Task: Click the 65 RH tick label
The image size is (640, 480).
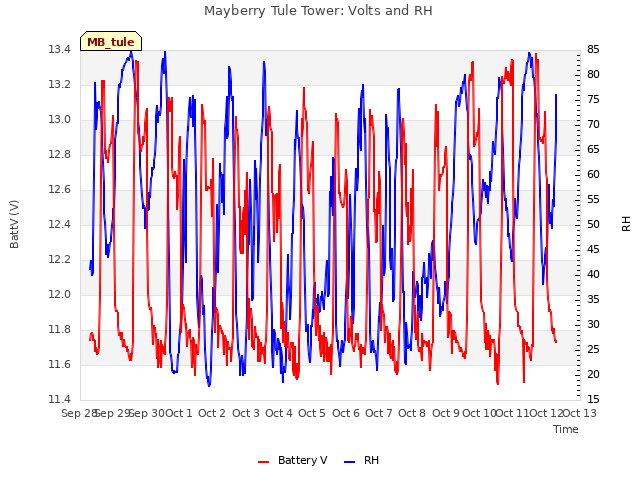Action: 593,150
